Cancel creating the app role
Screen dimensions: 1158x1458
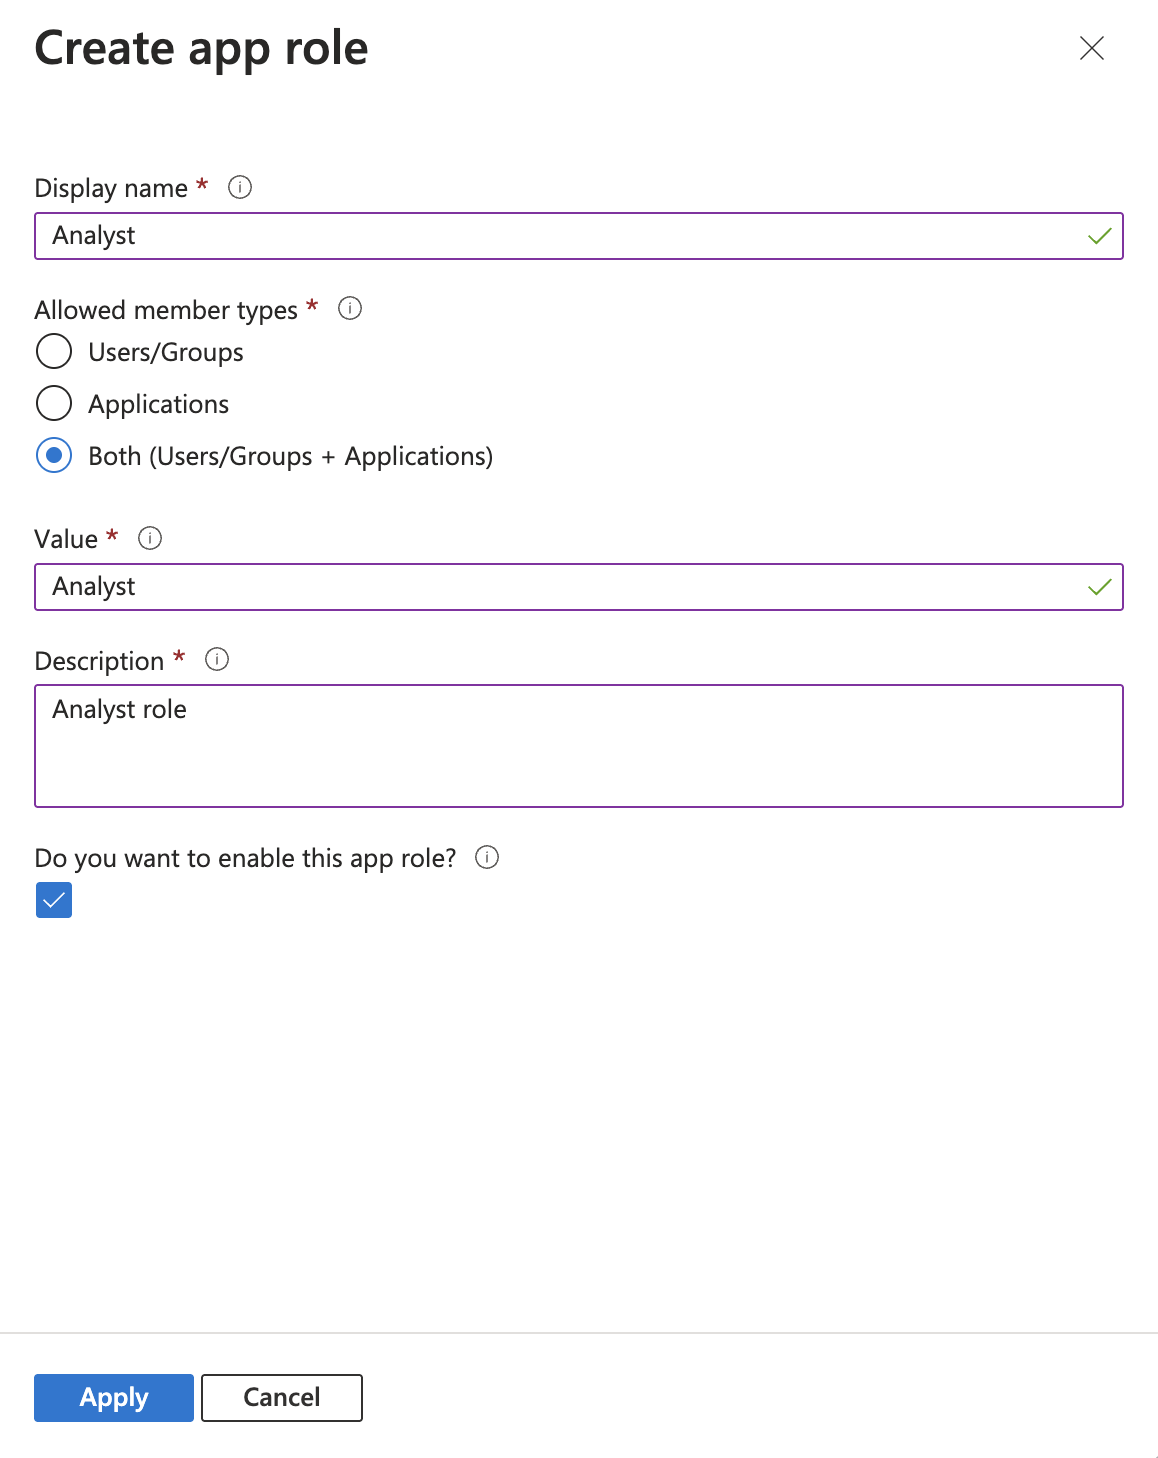pos(281,1397)
